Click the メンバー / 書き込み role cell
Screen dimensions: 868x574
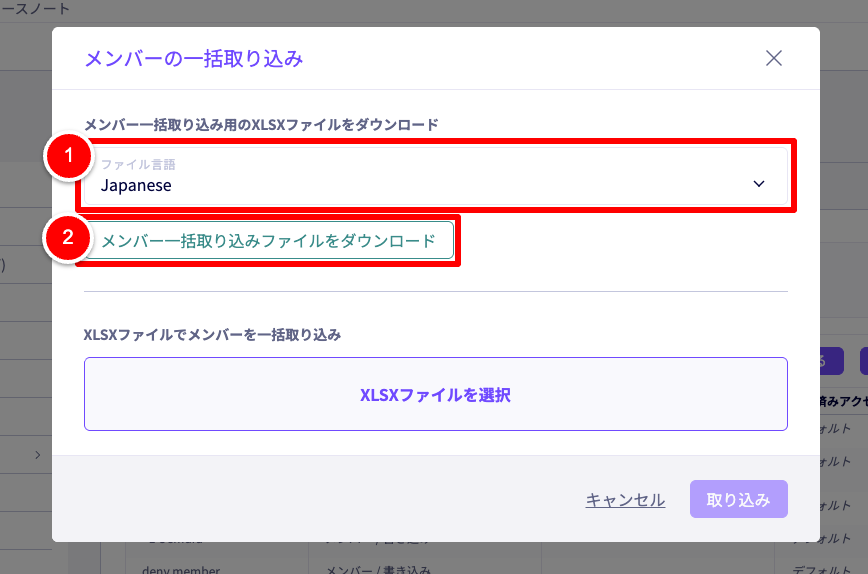tap(378, 570)
